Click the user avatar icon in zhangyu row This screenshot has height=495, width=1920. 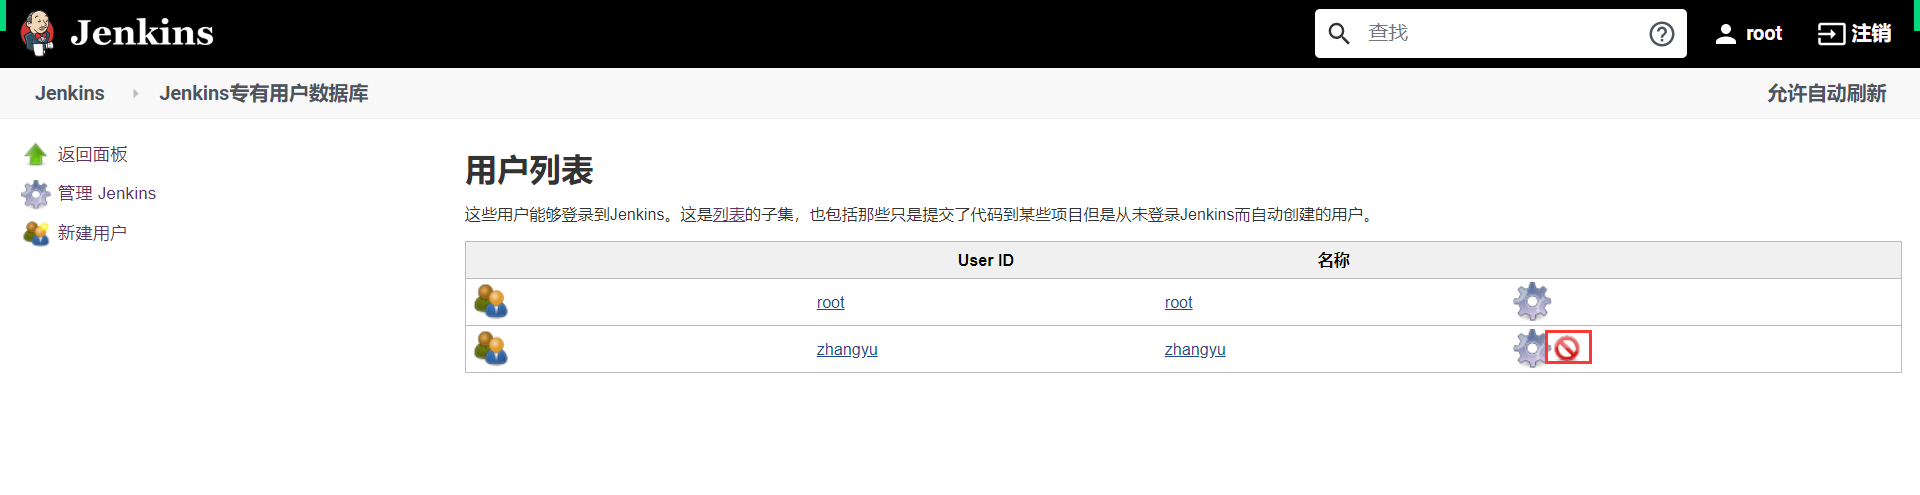point(491,348)
